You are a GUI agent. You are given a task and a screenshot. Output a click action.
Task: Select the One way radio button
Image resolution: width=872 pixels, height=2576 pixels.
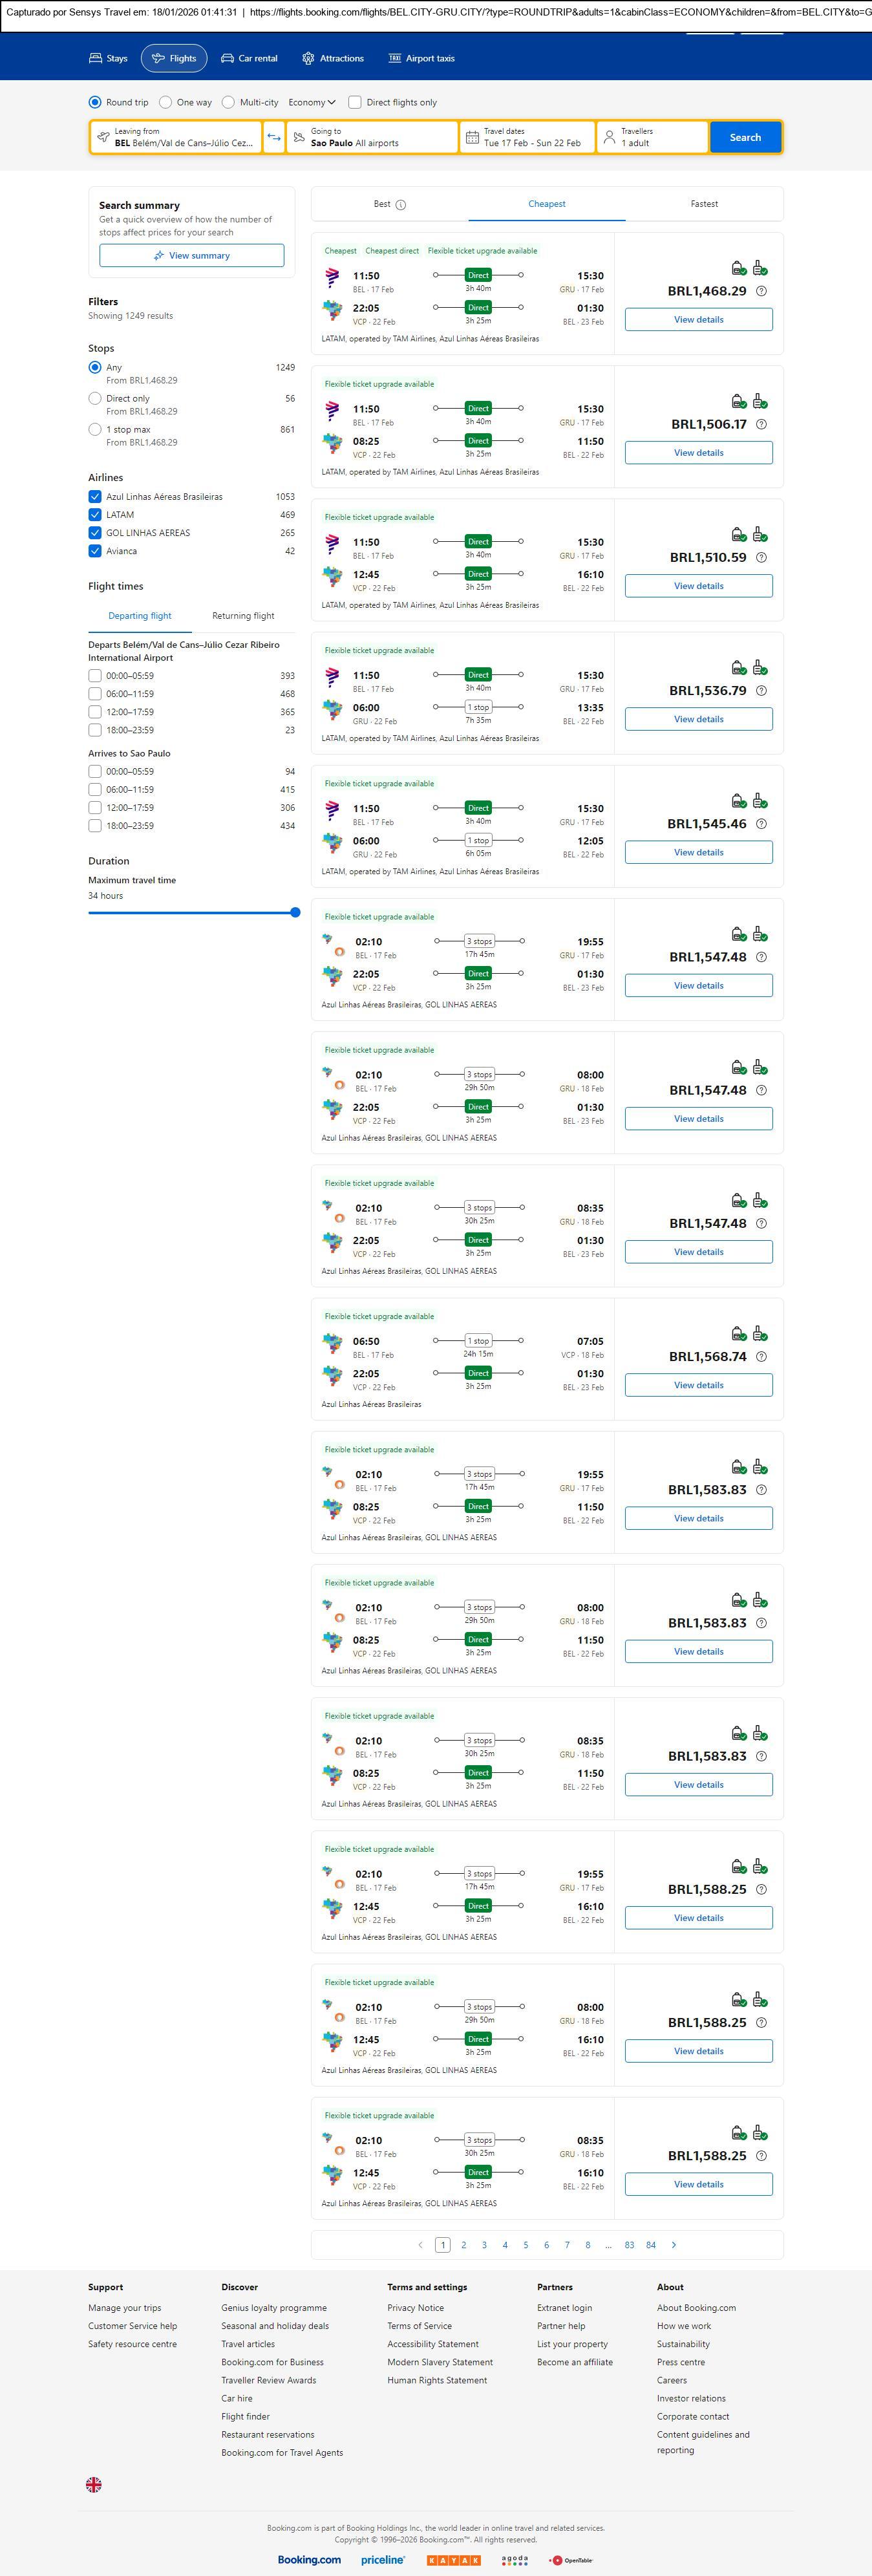pos(166,102)
